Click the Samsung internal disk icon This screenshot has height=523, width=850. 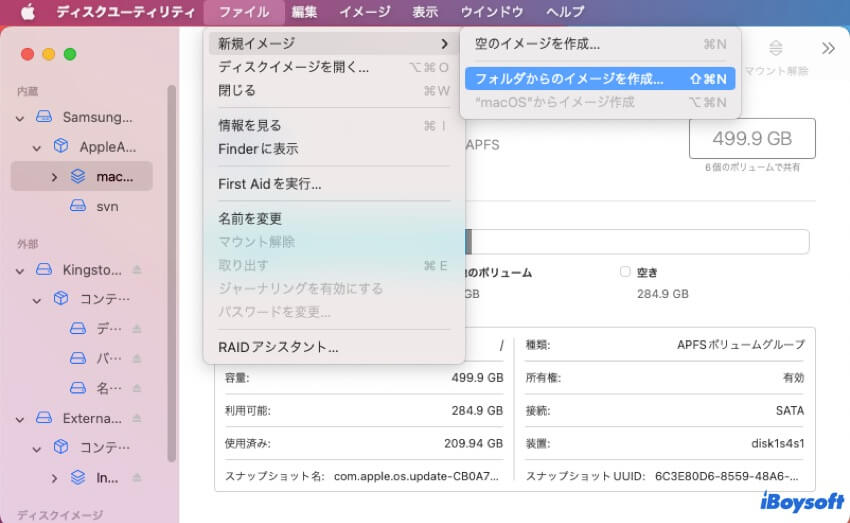(x=44, y=117)
